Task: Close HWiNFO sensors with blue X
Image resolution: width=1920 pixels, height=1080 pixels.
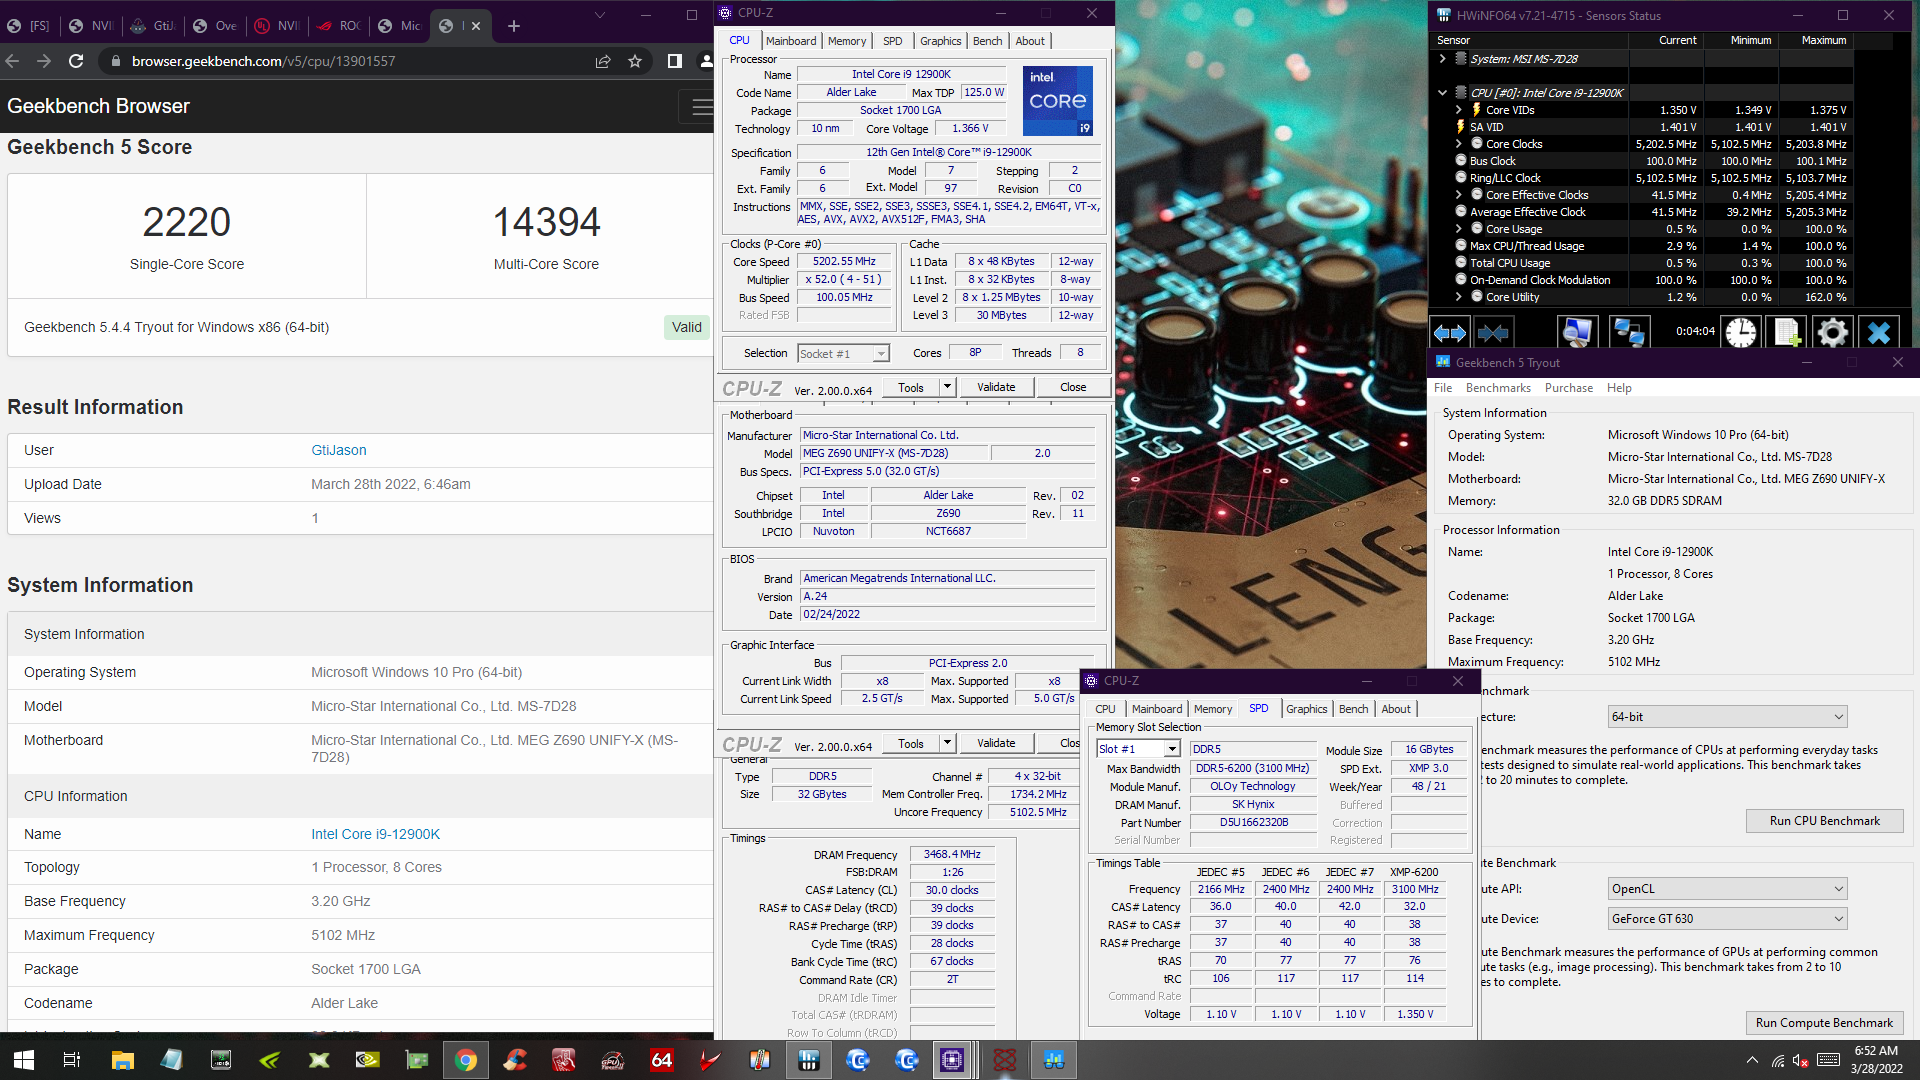Action: 1878,332
